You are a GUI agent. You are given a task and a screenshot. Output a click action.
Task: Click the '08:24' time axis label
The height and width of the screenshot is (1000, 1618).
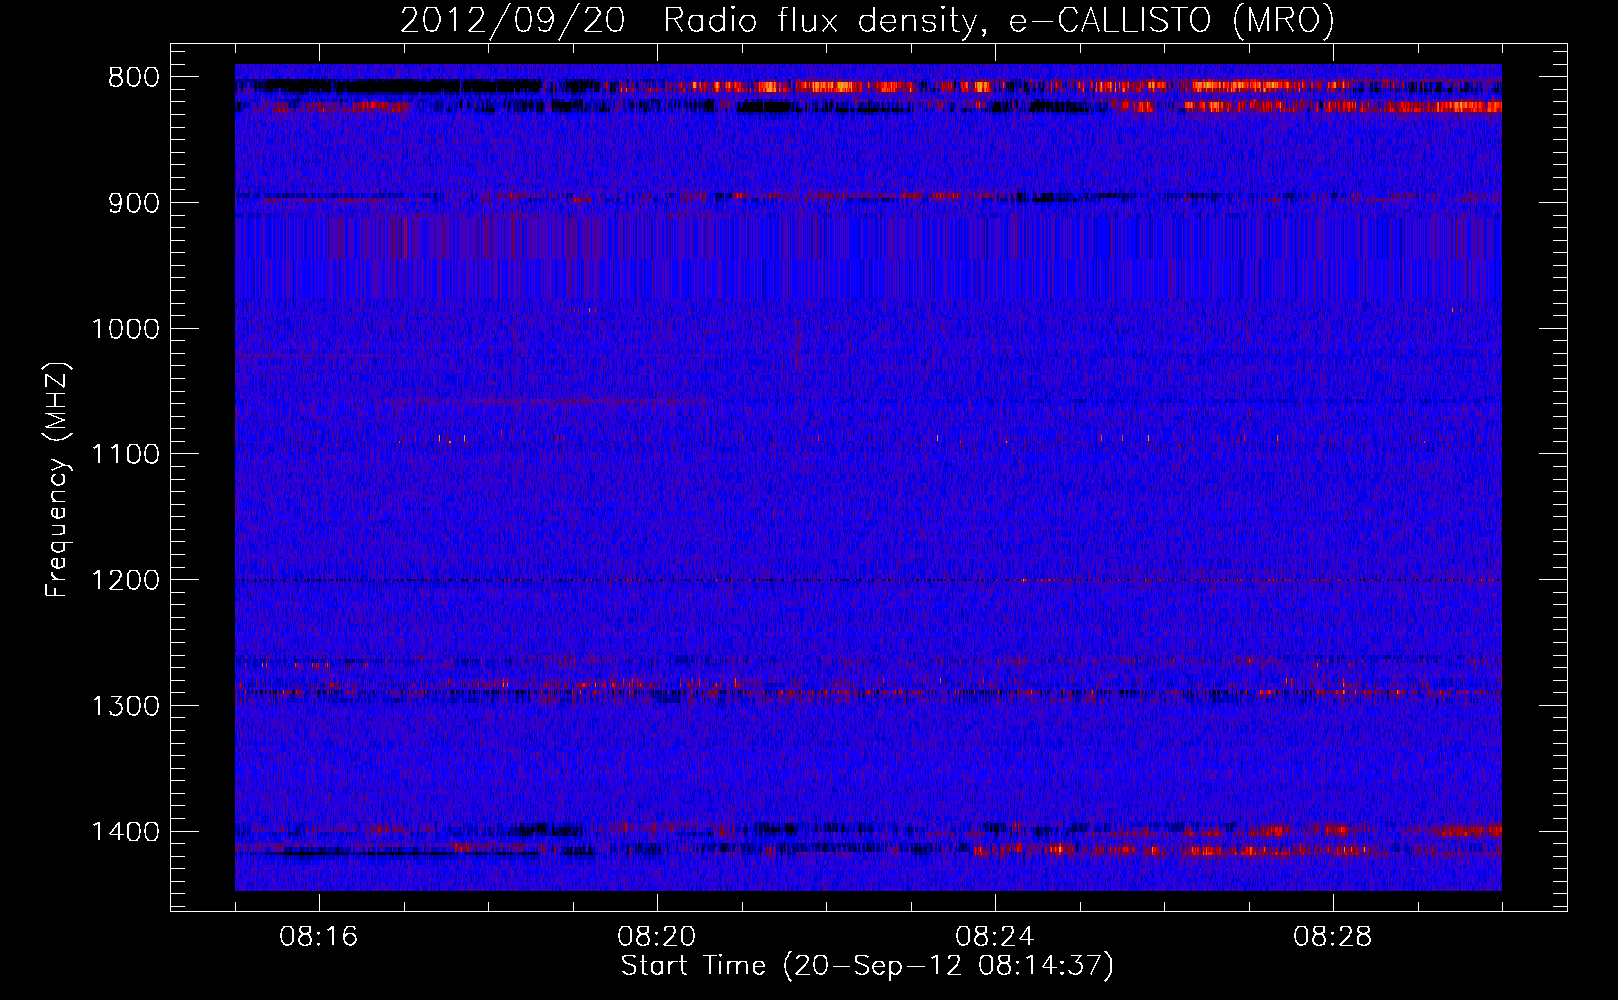click(995, 937)
